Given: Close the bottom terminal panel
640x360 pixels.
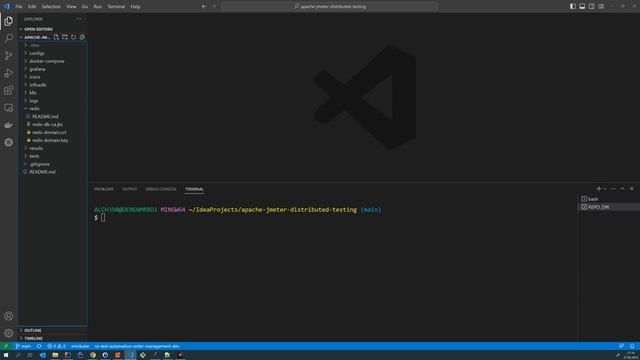Looking at the screenshot, I should [631, 189].
